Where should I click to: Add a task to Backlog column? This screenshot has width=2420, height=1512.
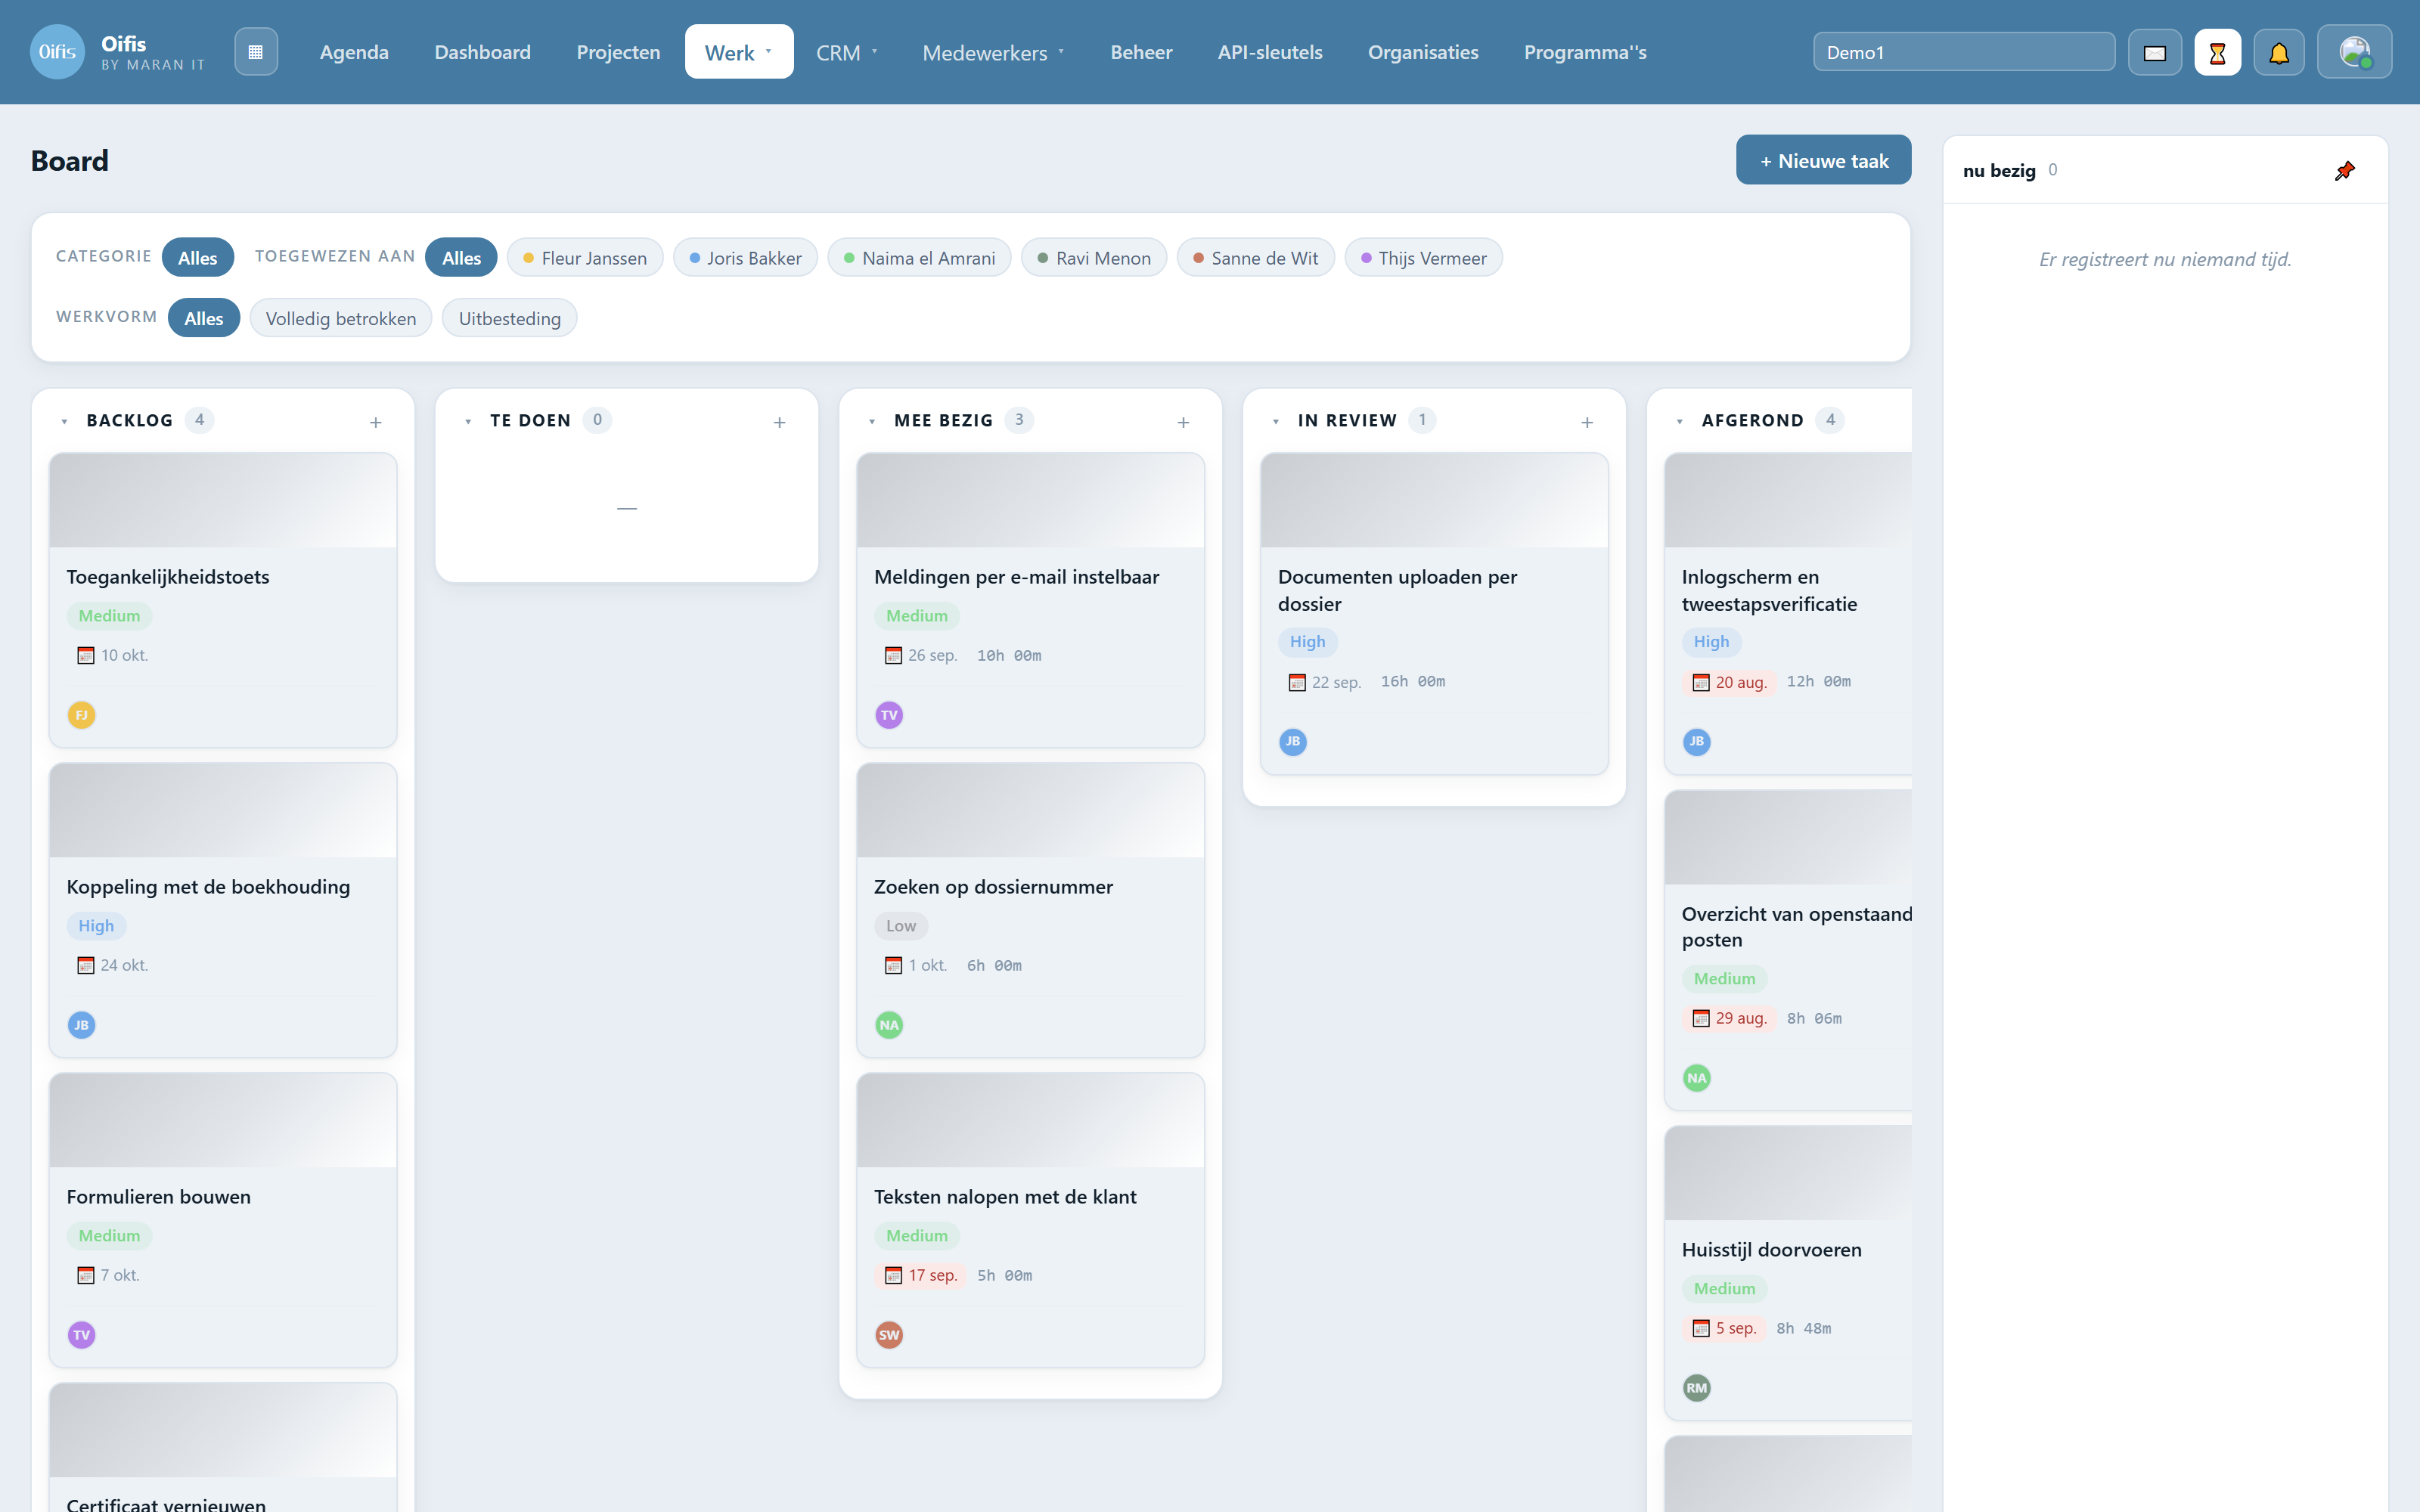point(376,422)
